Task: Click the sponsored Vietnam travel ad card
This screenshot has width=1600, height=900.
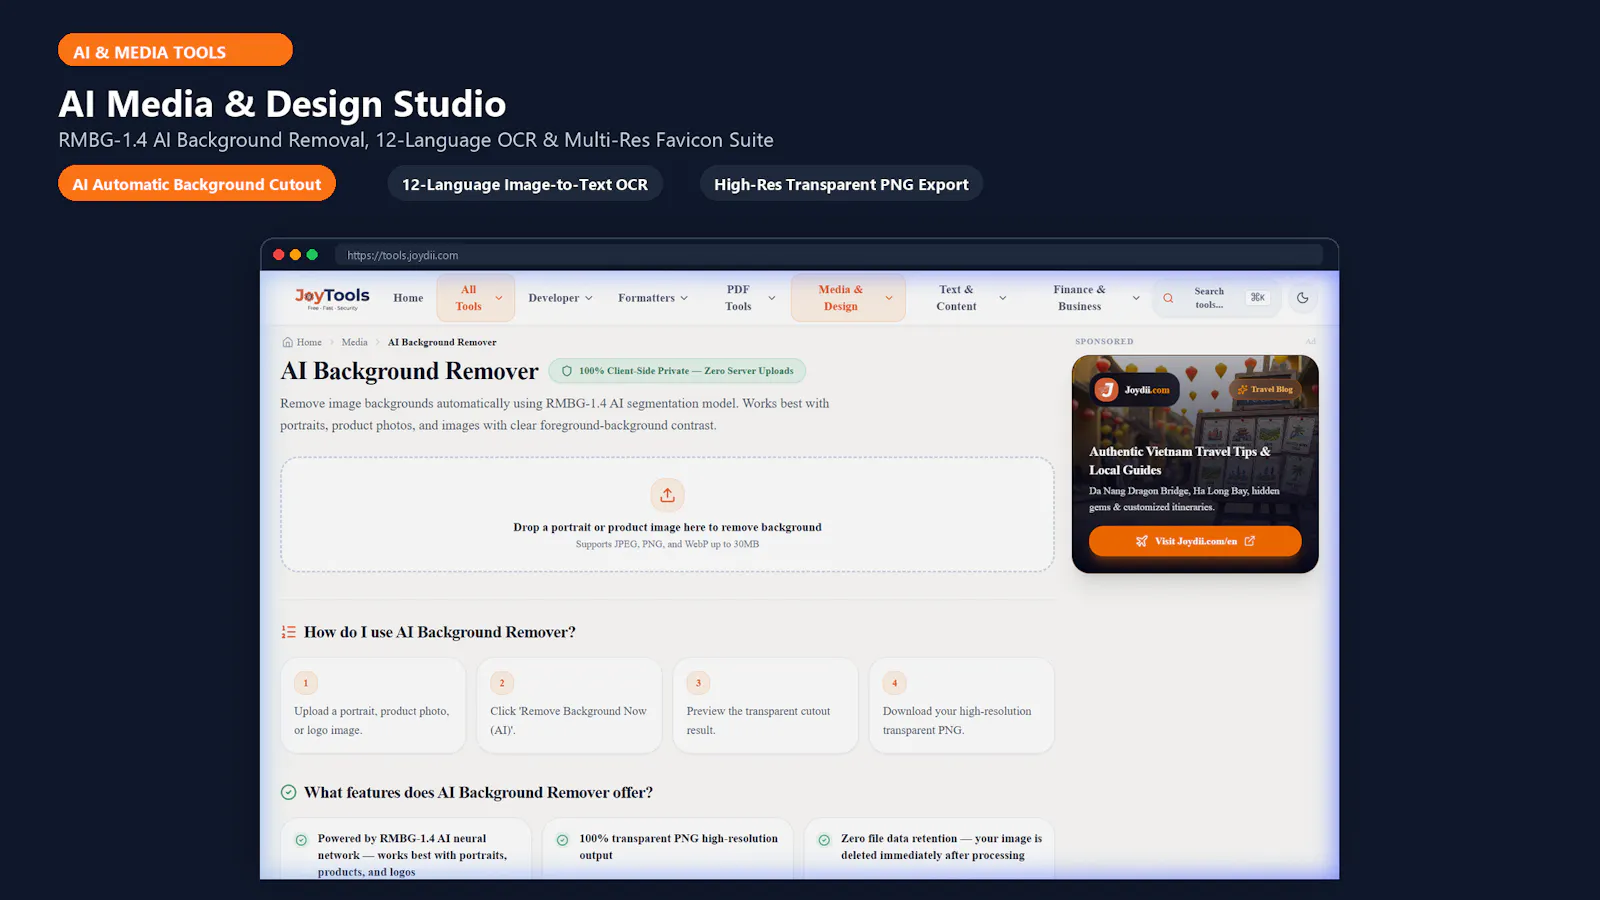Action: click(x=1195, y=464)
